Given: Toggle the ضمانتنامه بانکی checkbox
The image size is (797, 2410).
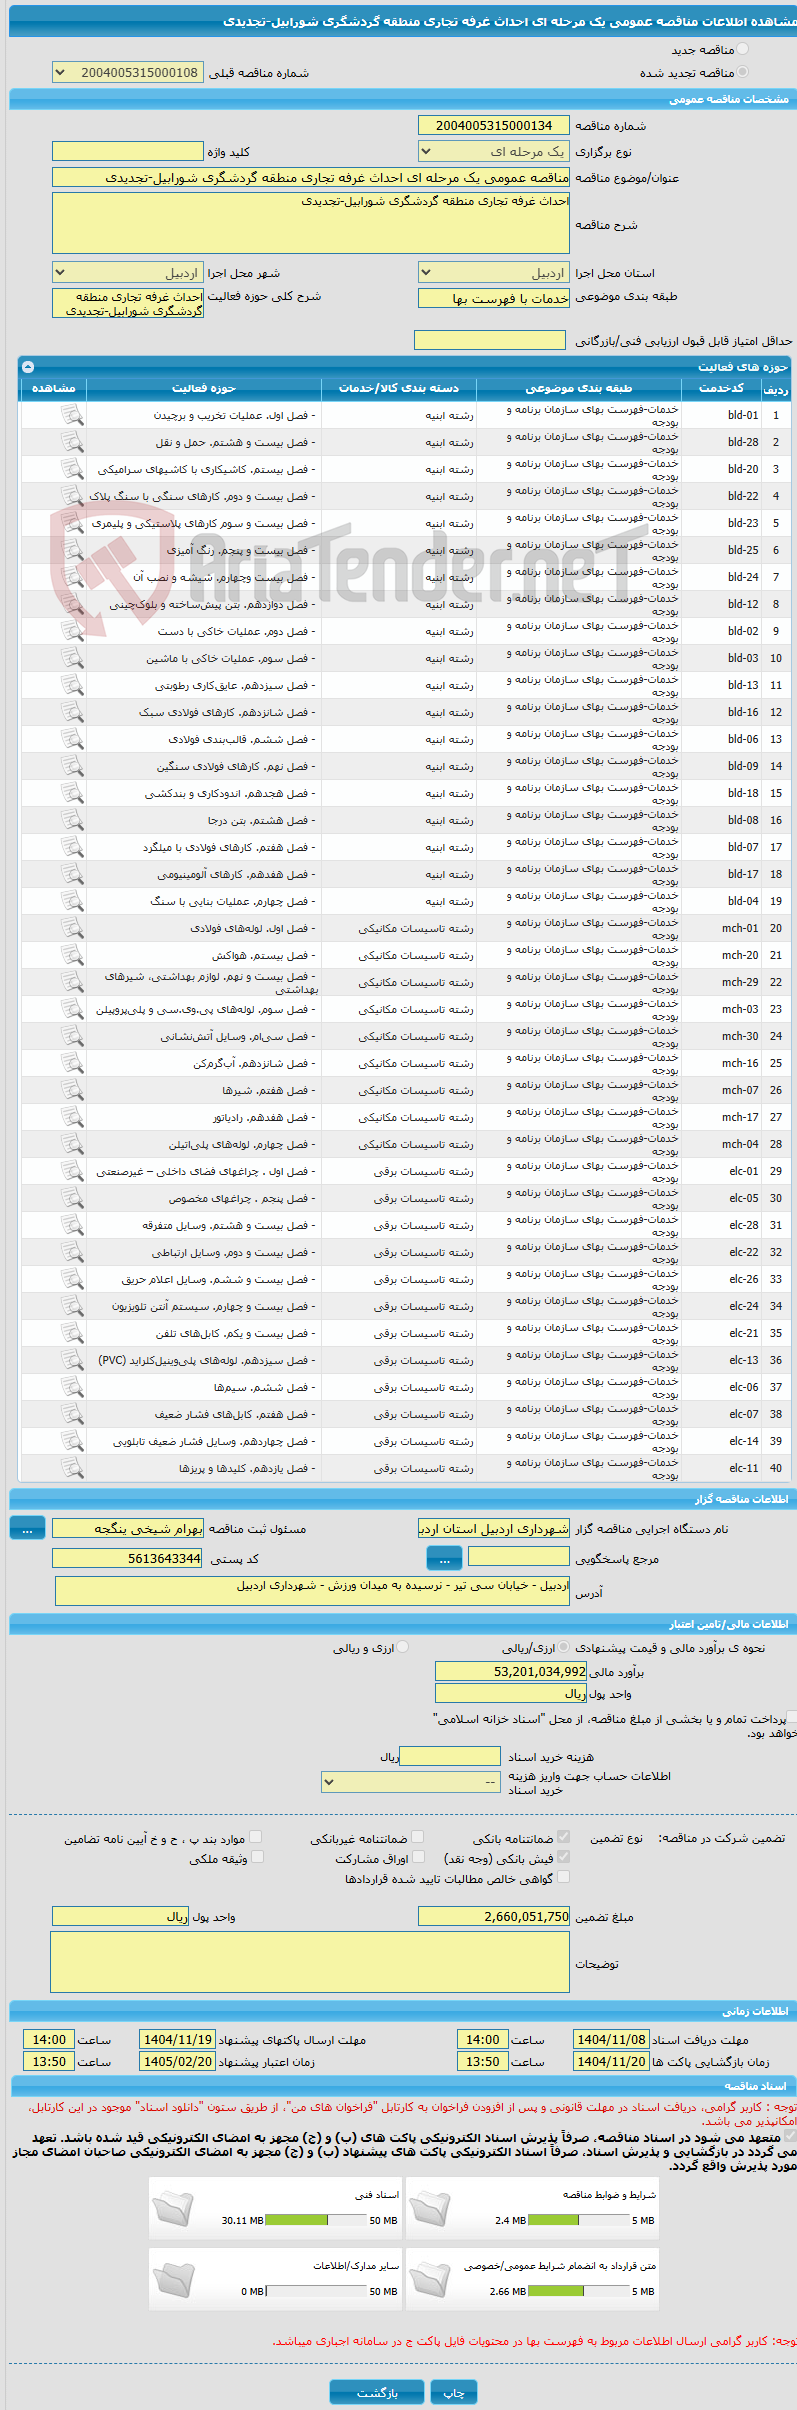Looking at the screenshot, I should click(x=564, y=1837).
